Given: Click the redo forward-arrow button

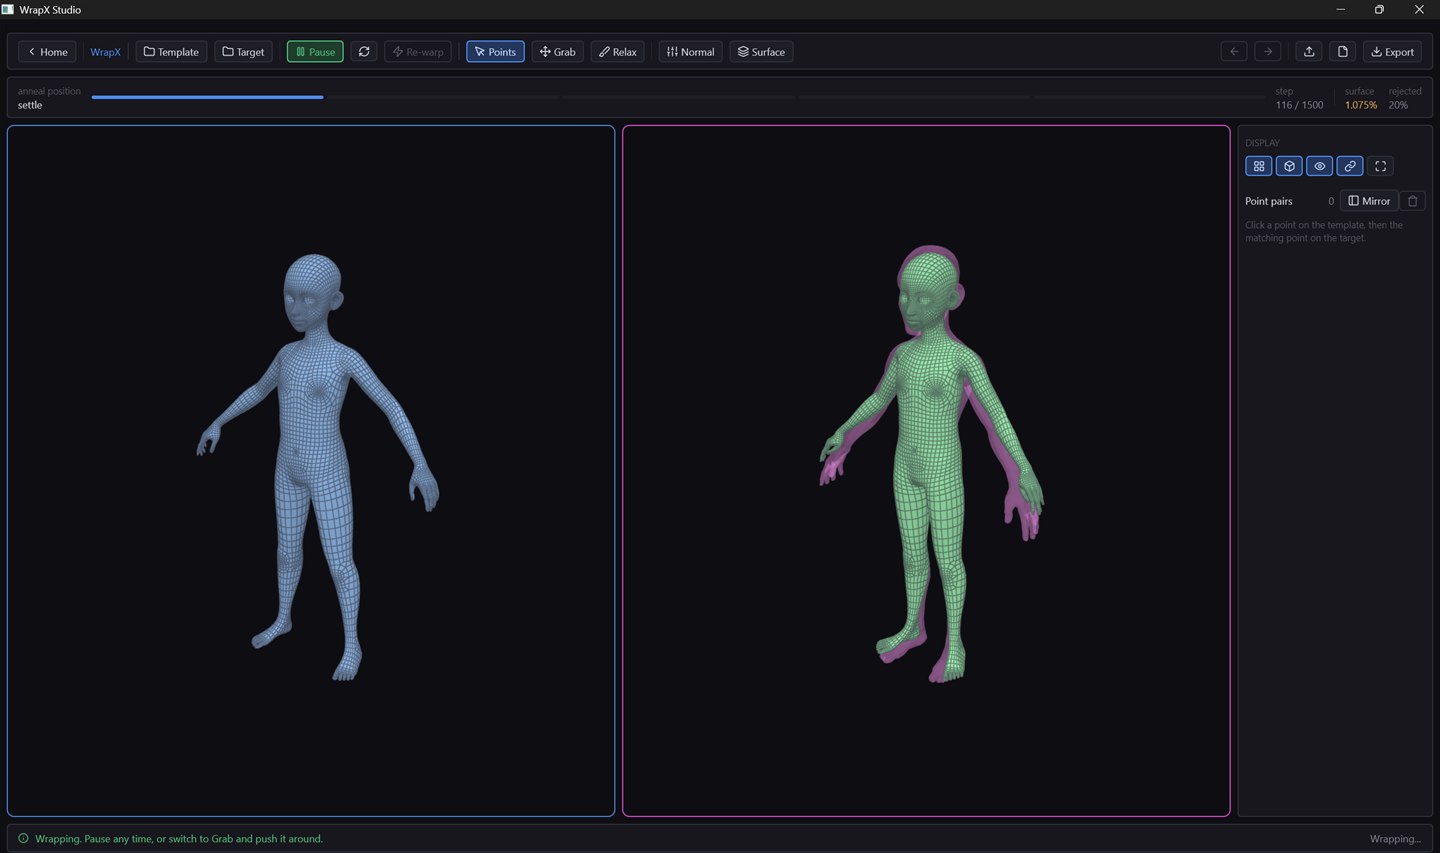Looking at the screenshot, I should 1268,51.
